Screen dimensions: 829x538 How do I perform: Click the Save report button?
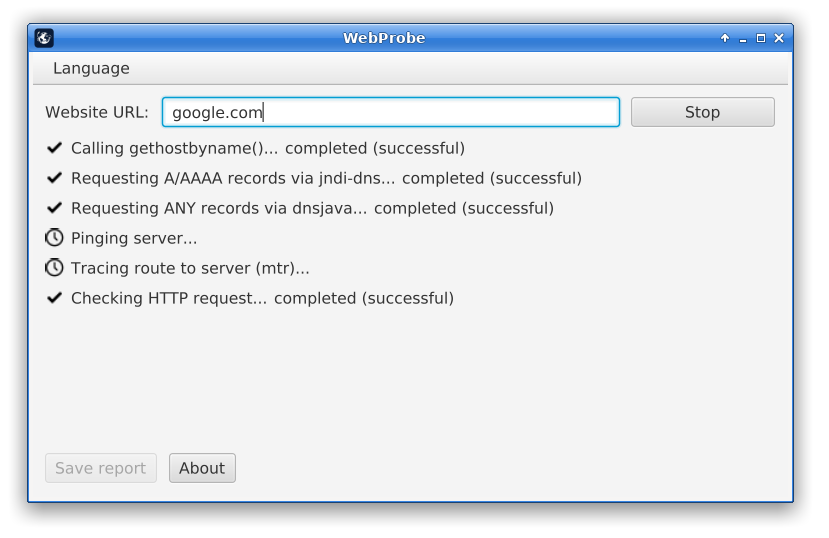click(100, 468)
